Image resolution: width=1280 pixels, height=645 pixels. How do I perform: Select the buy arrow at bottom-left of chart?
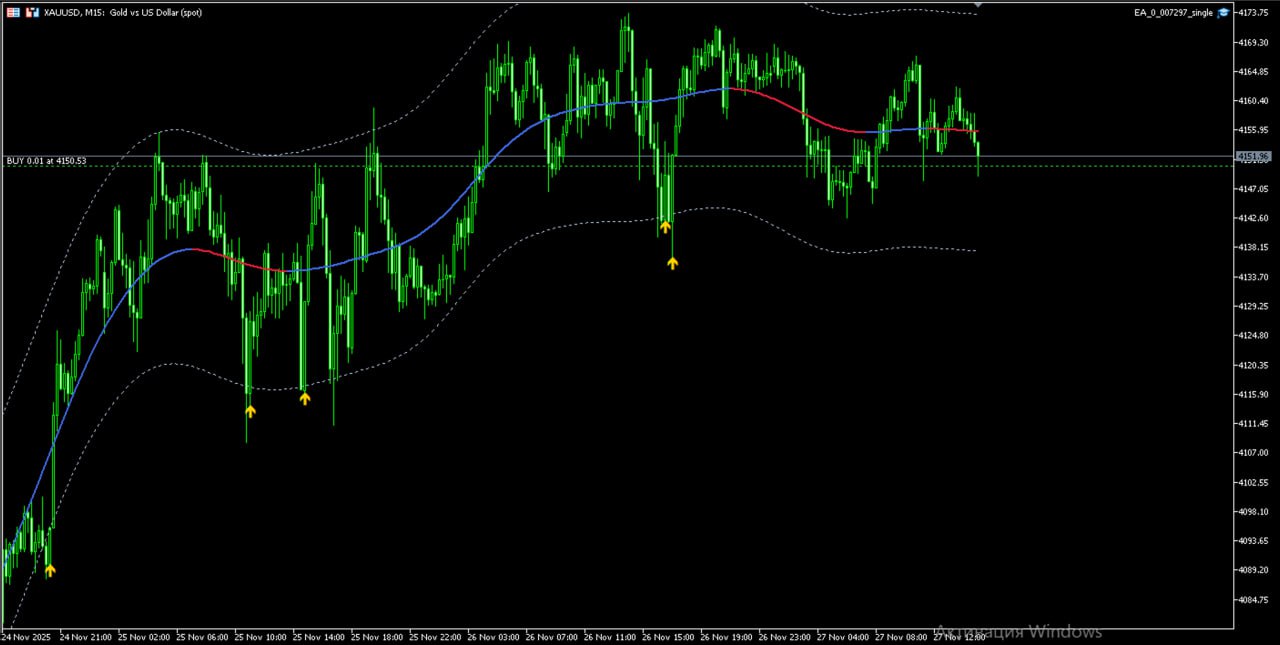click(50, 570)
